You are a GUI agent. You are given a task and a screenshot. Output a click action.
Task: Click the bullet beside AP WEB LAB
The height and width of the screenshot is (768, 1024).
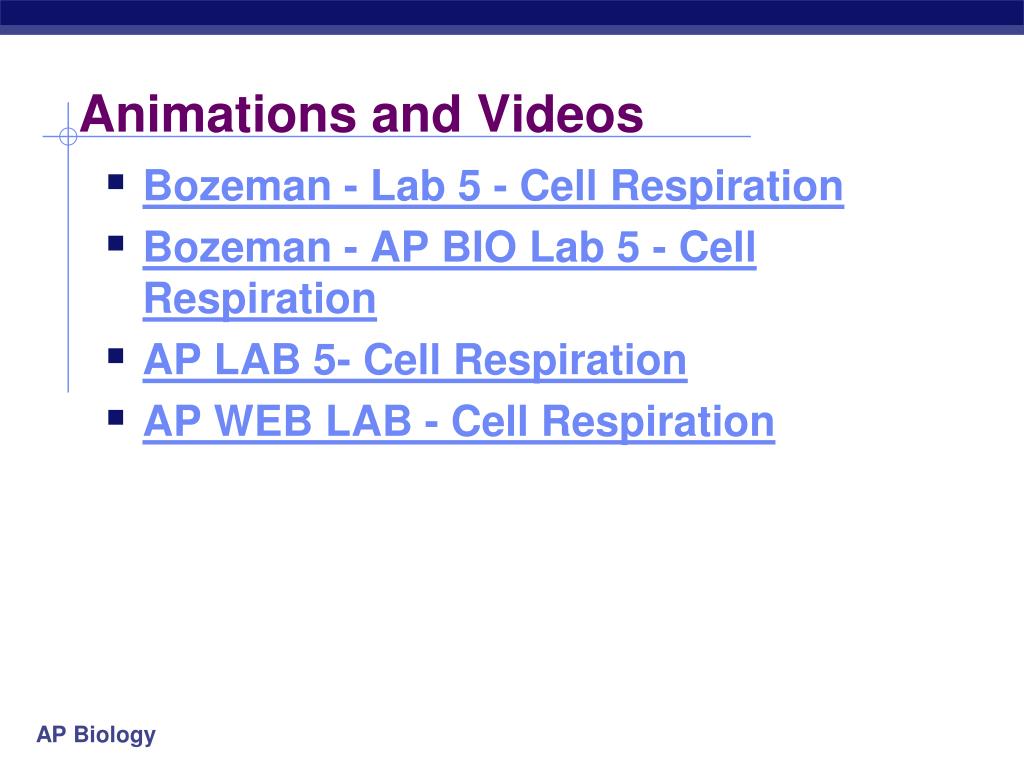coord(116,417)
